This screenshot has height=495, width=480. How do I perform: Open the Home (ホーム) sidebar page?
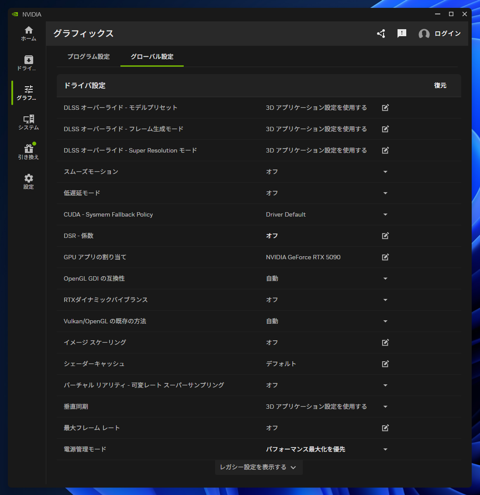coord(29,34)
